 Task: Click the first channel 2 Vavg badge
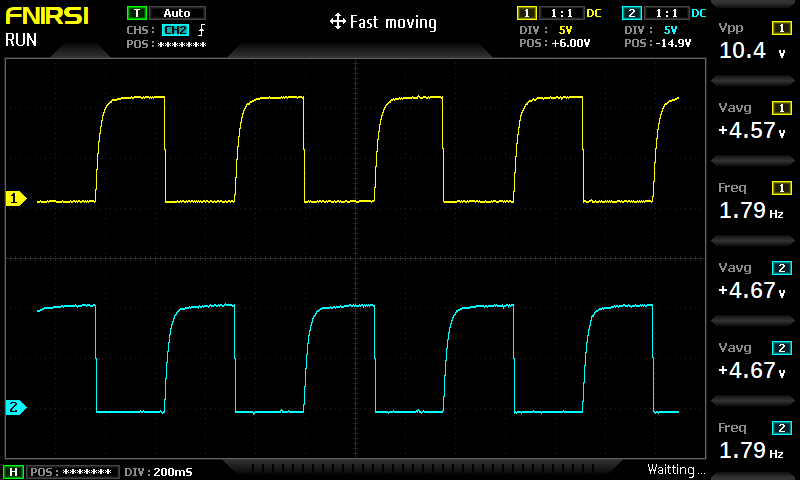tap(782, 268)
